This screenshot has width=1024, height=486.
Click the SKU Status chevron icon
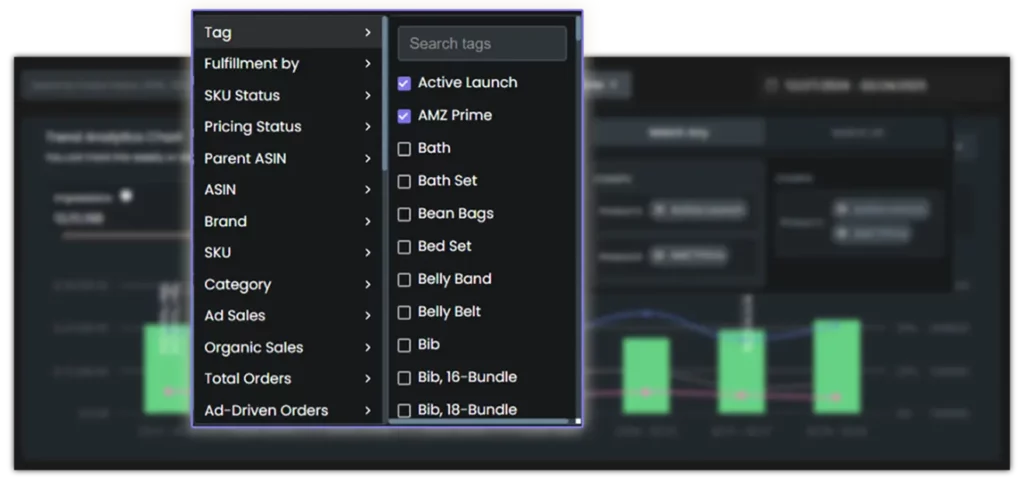pyautogui.click(x=368, y=96)
